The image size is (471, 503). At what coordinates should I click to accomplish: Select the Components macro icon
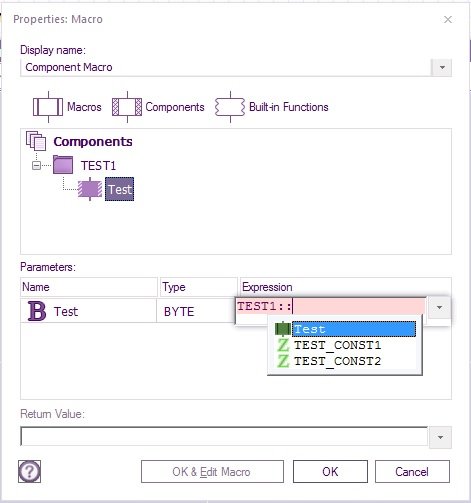click(x=127, y=107)
